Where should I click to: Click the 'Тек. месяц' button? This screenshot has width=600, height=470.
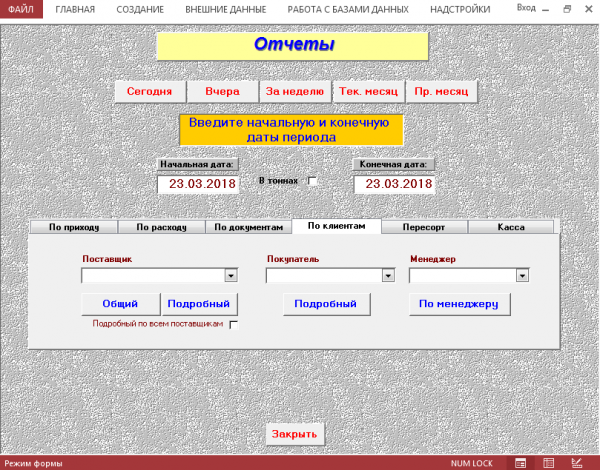click(x=368, y=91)
